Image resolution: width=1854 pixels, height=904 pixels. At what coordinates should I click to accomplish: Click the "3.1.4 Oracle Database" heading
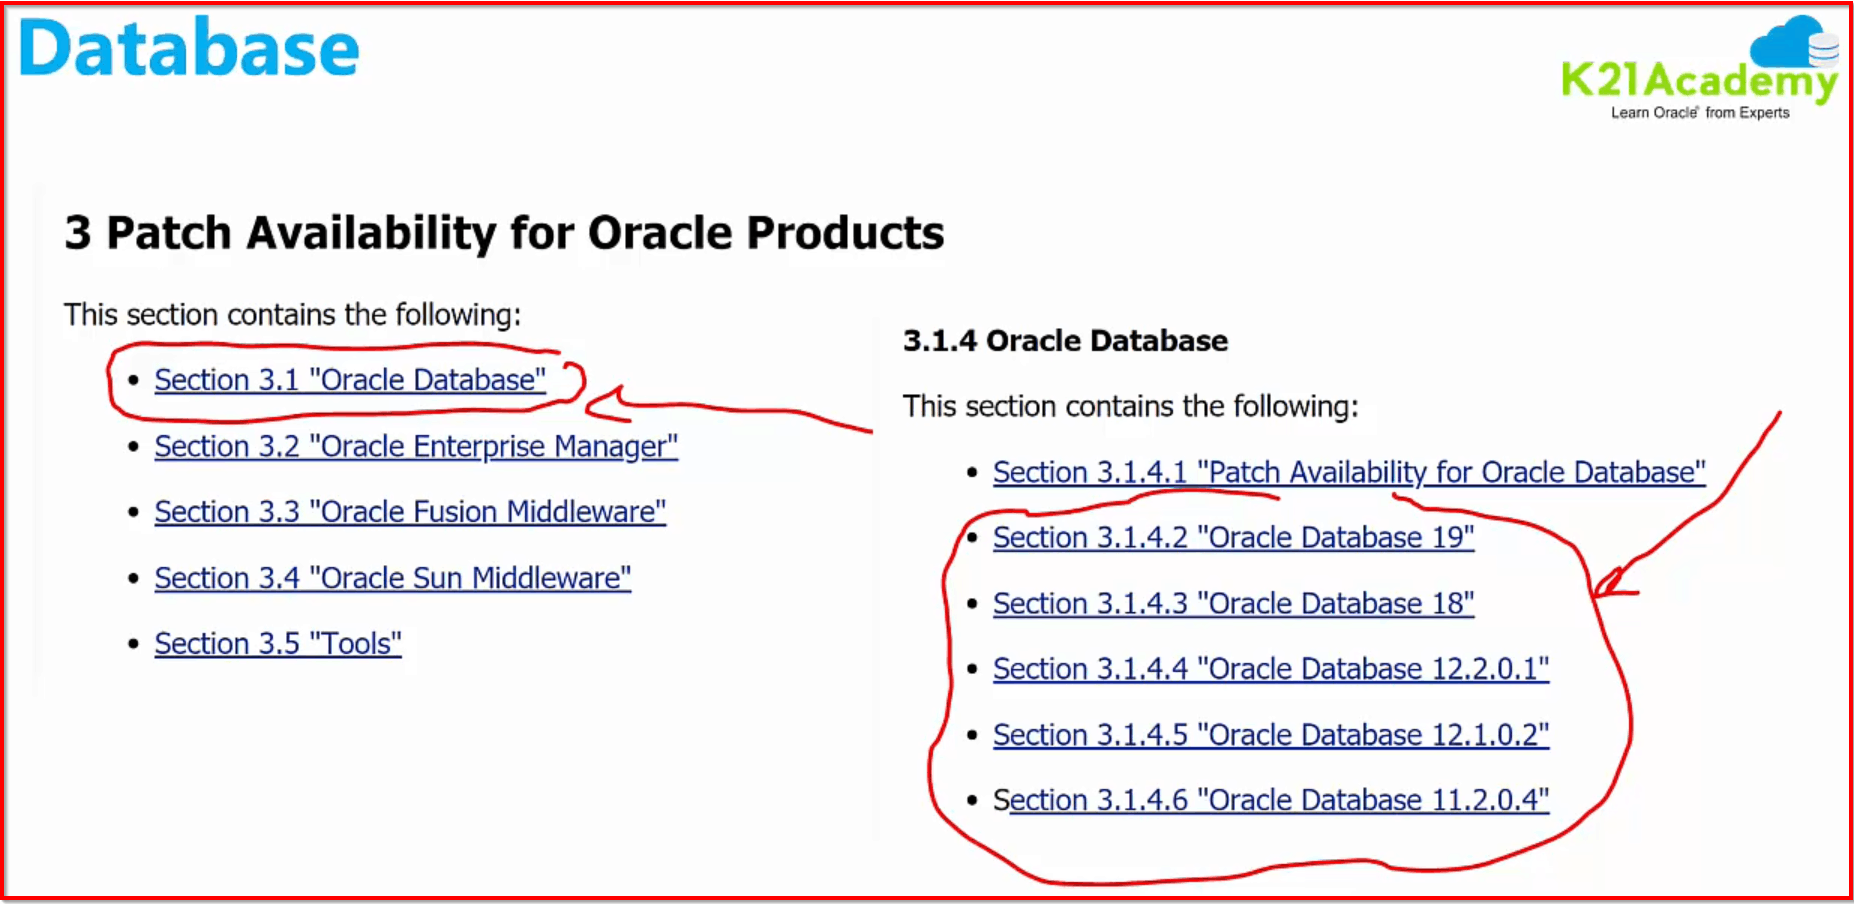pos(1065,341)
